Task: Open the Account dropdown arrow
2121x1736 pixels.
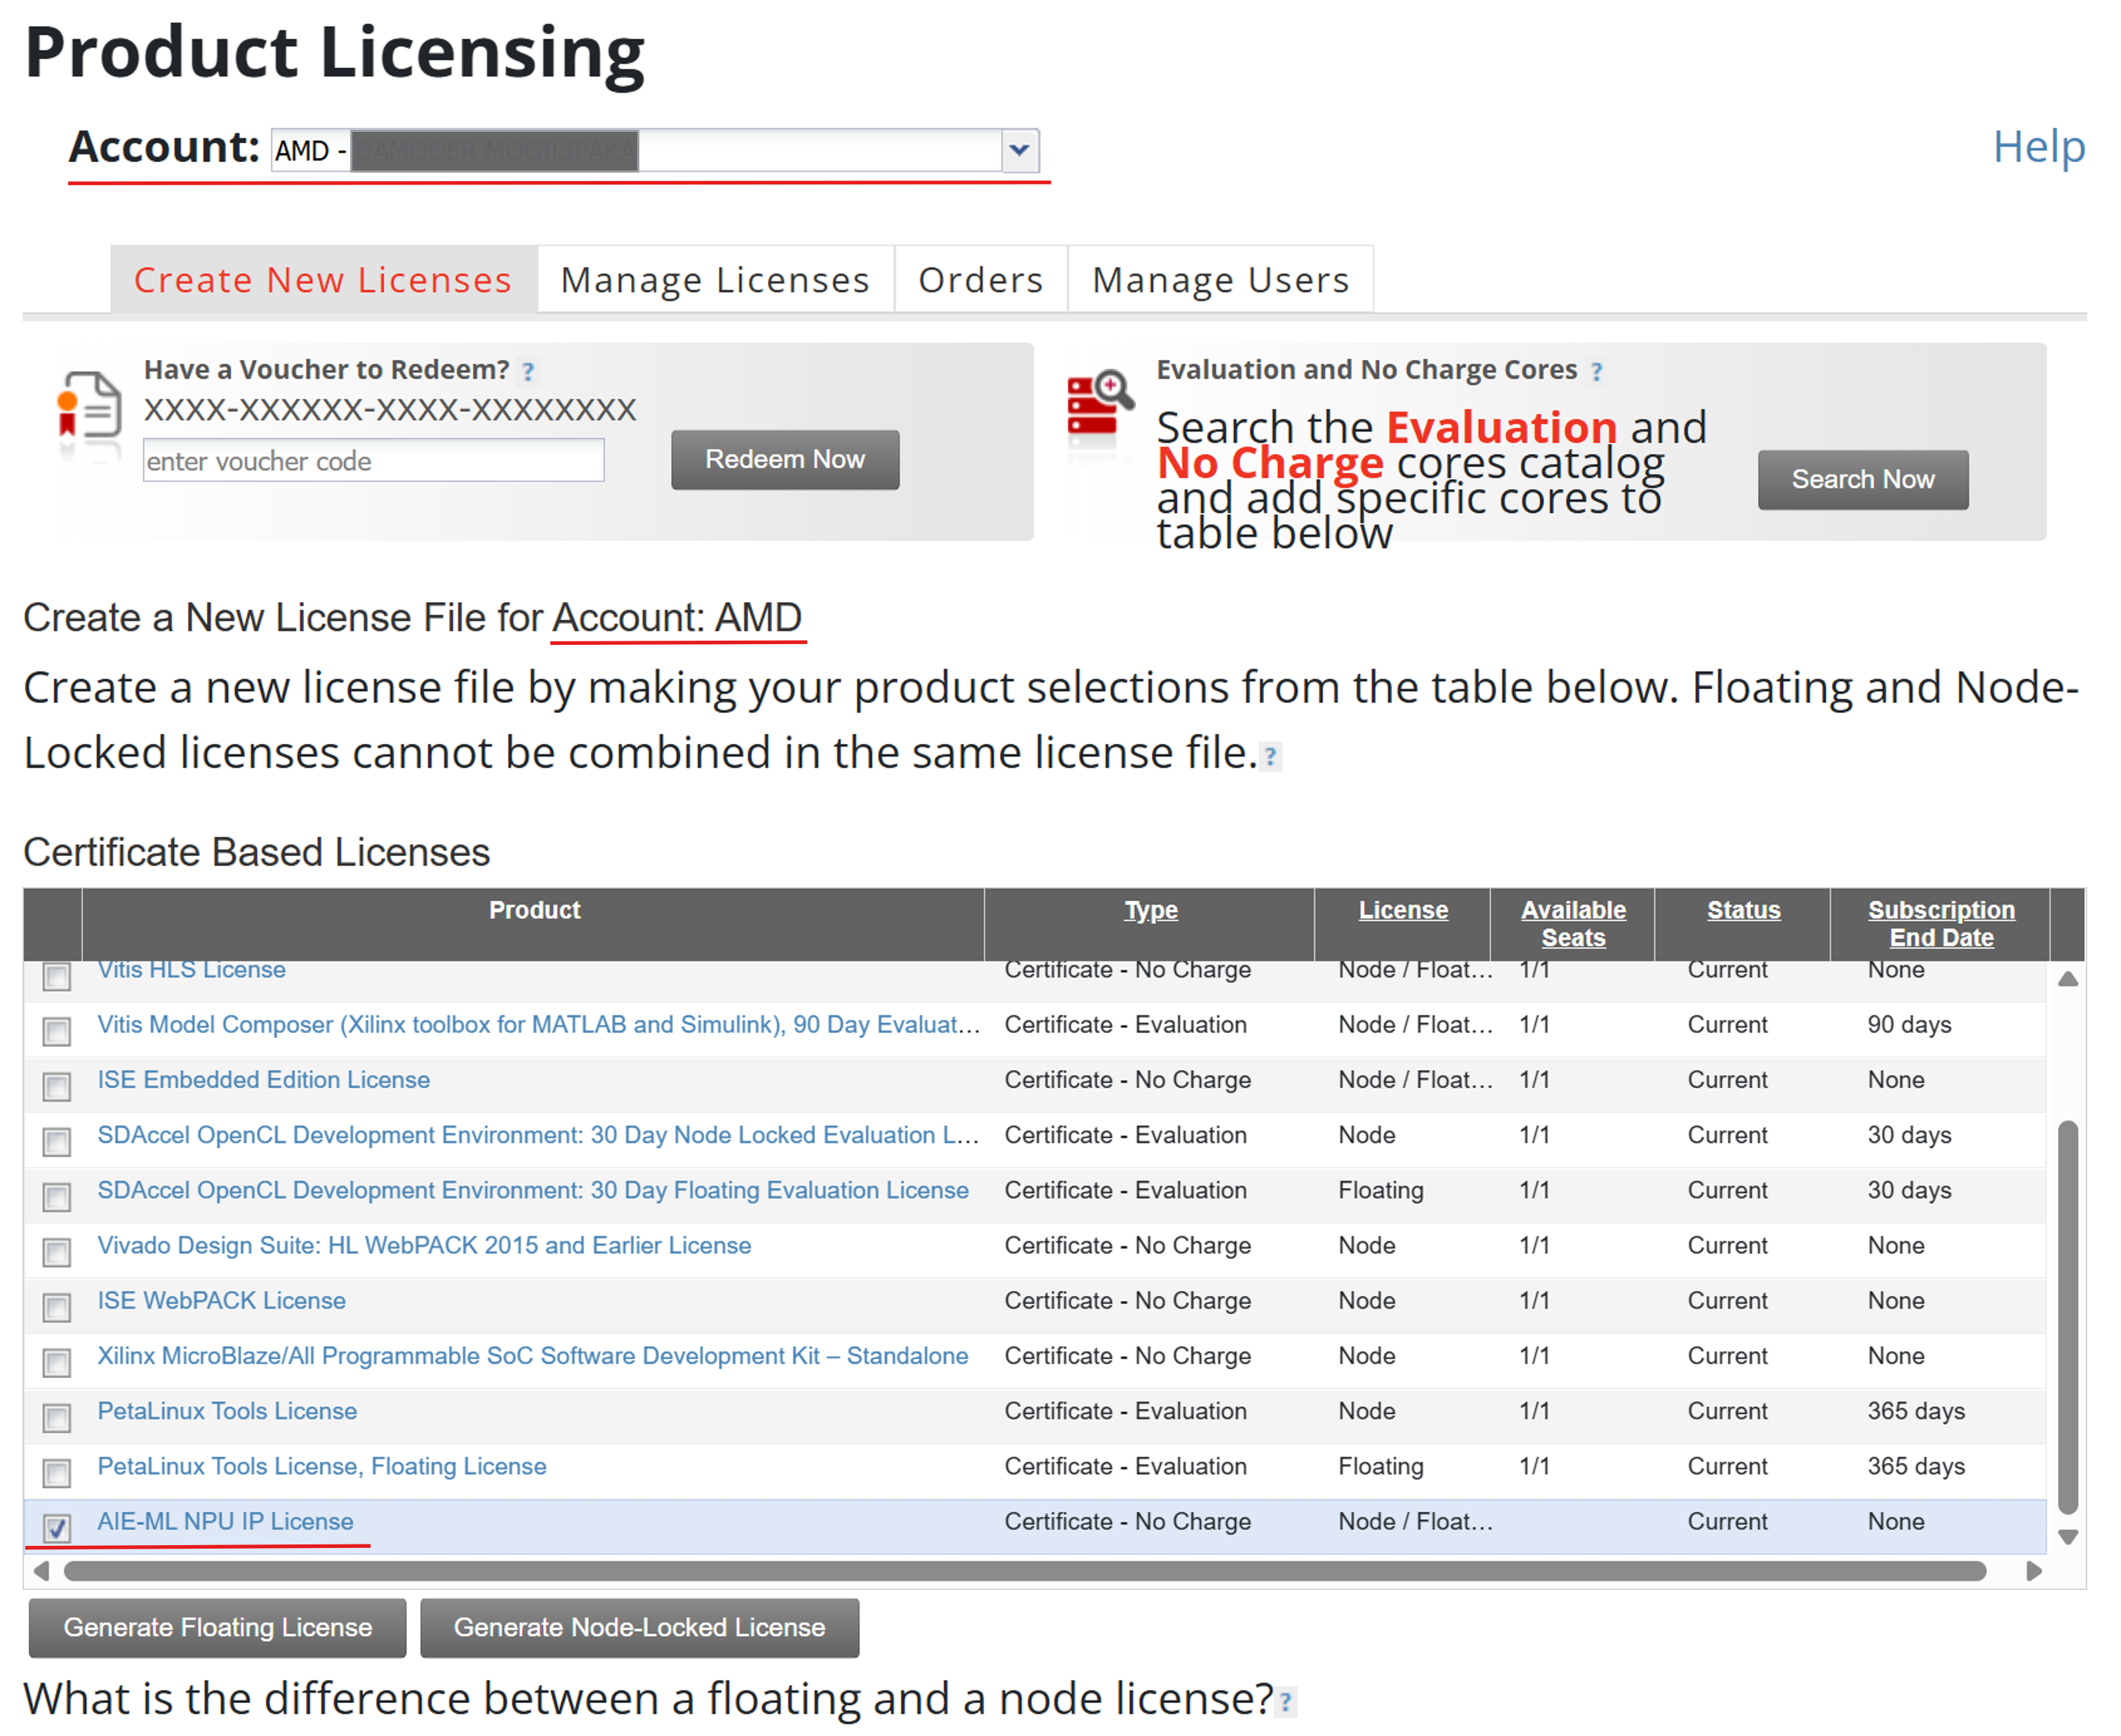Action: coord(1020,151)
